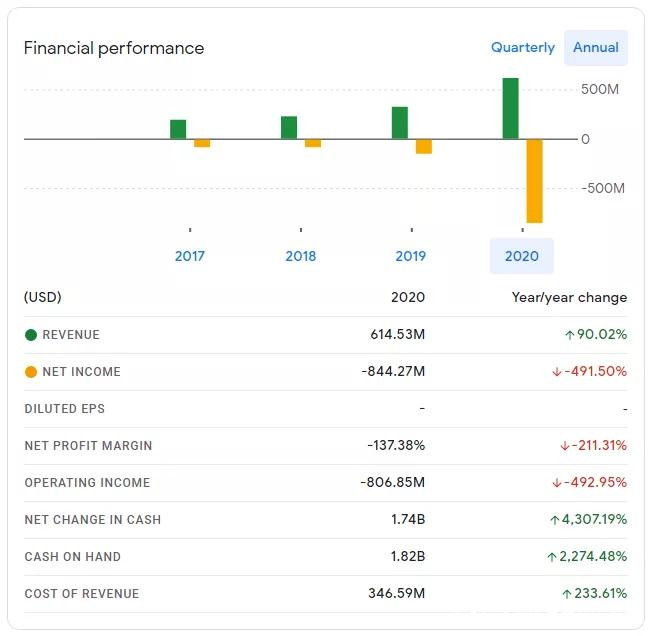This screenshot has height=636, width=651.
Task: Switch to the Quarterly view
Action: (x=522, y=48)
